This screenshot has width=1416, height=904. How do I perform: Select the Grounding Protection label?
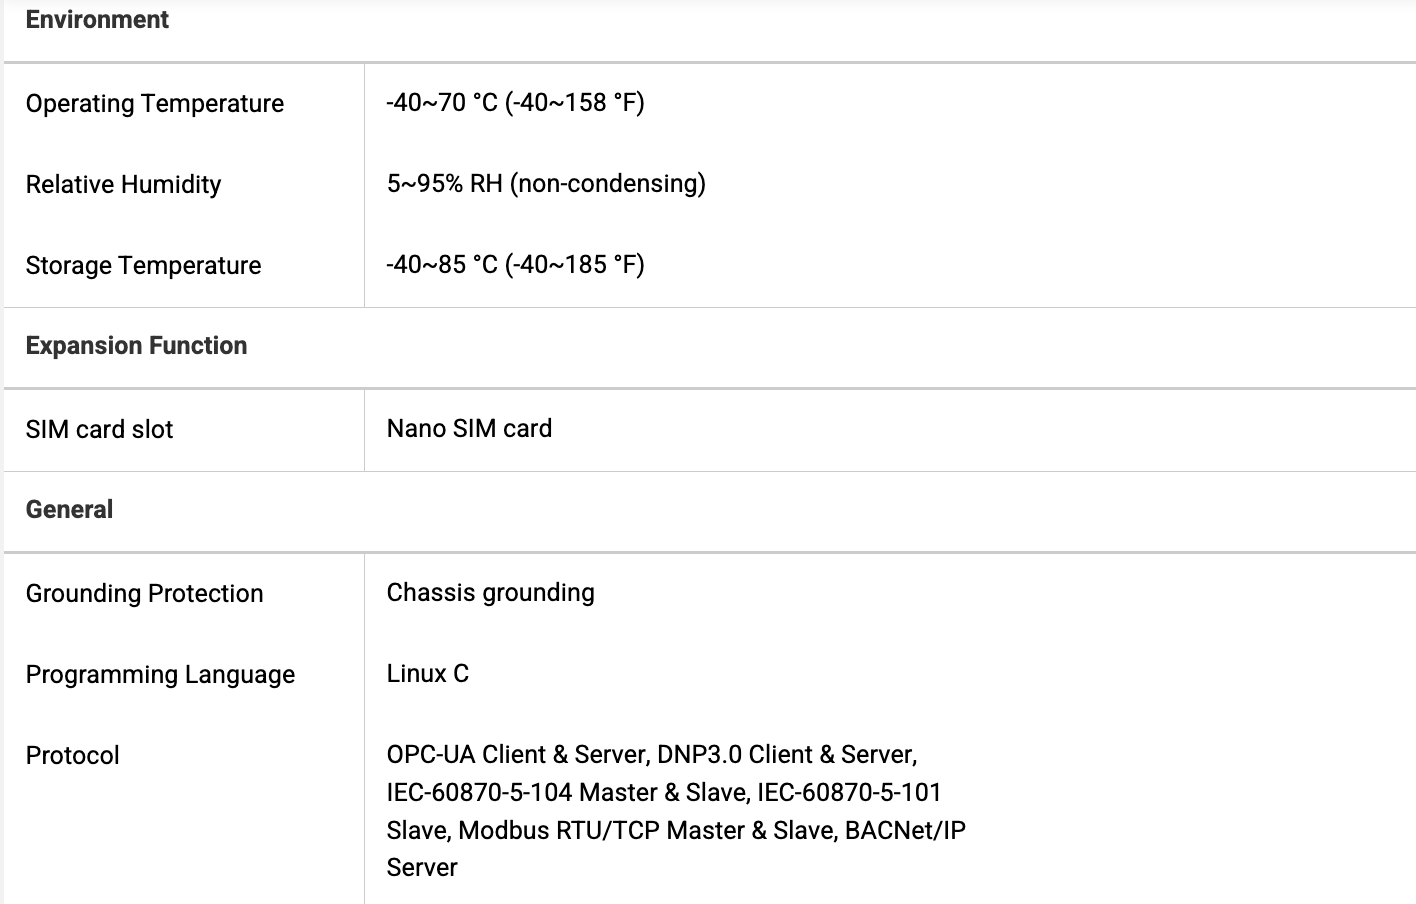[144, 594]
